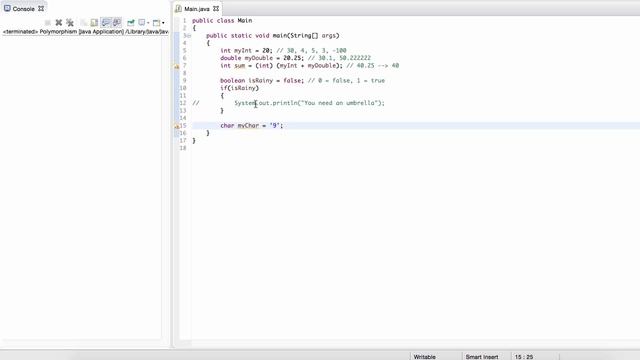Click the Open Console icon
The width and height of the screenshot is (640, 360).
coord(156,23)
